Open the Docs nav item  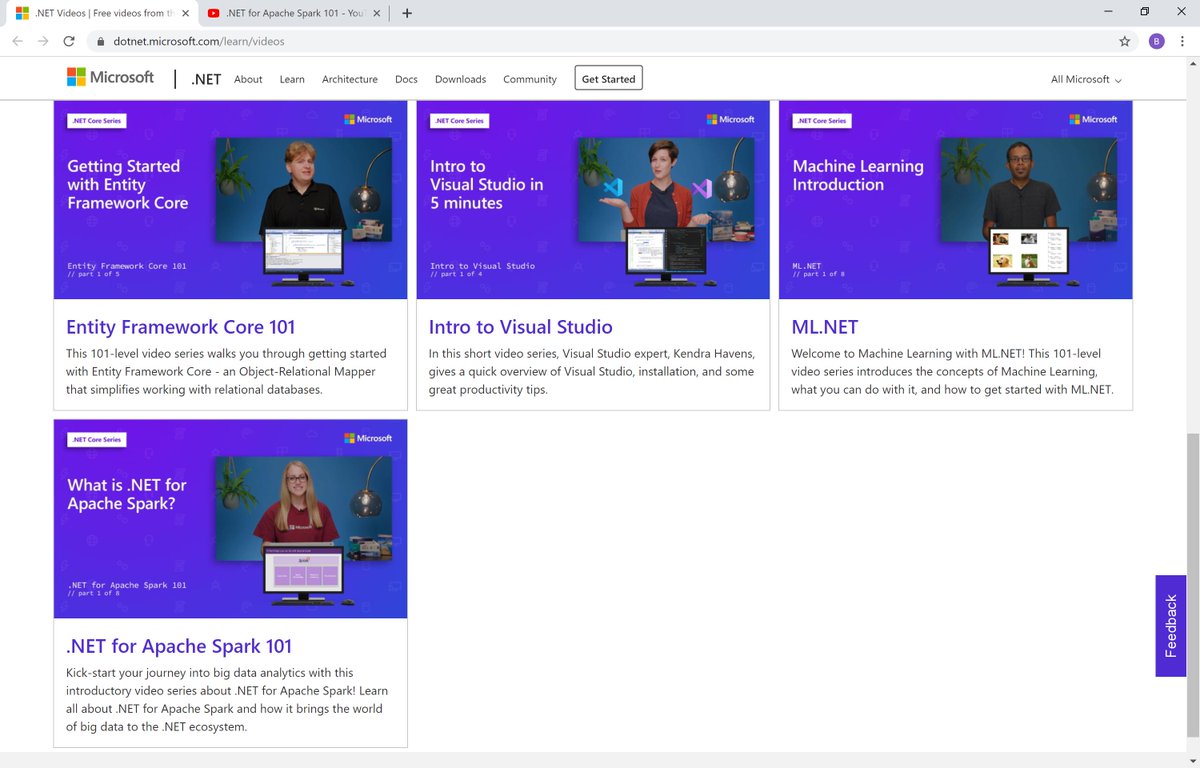click(406, 79)
